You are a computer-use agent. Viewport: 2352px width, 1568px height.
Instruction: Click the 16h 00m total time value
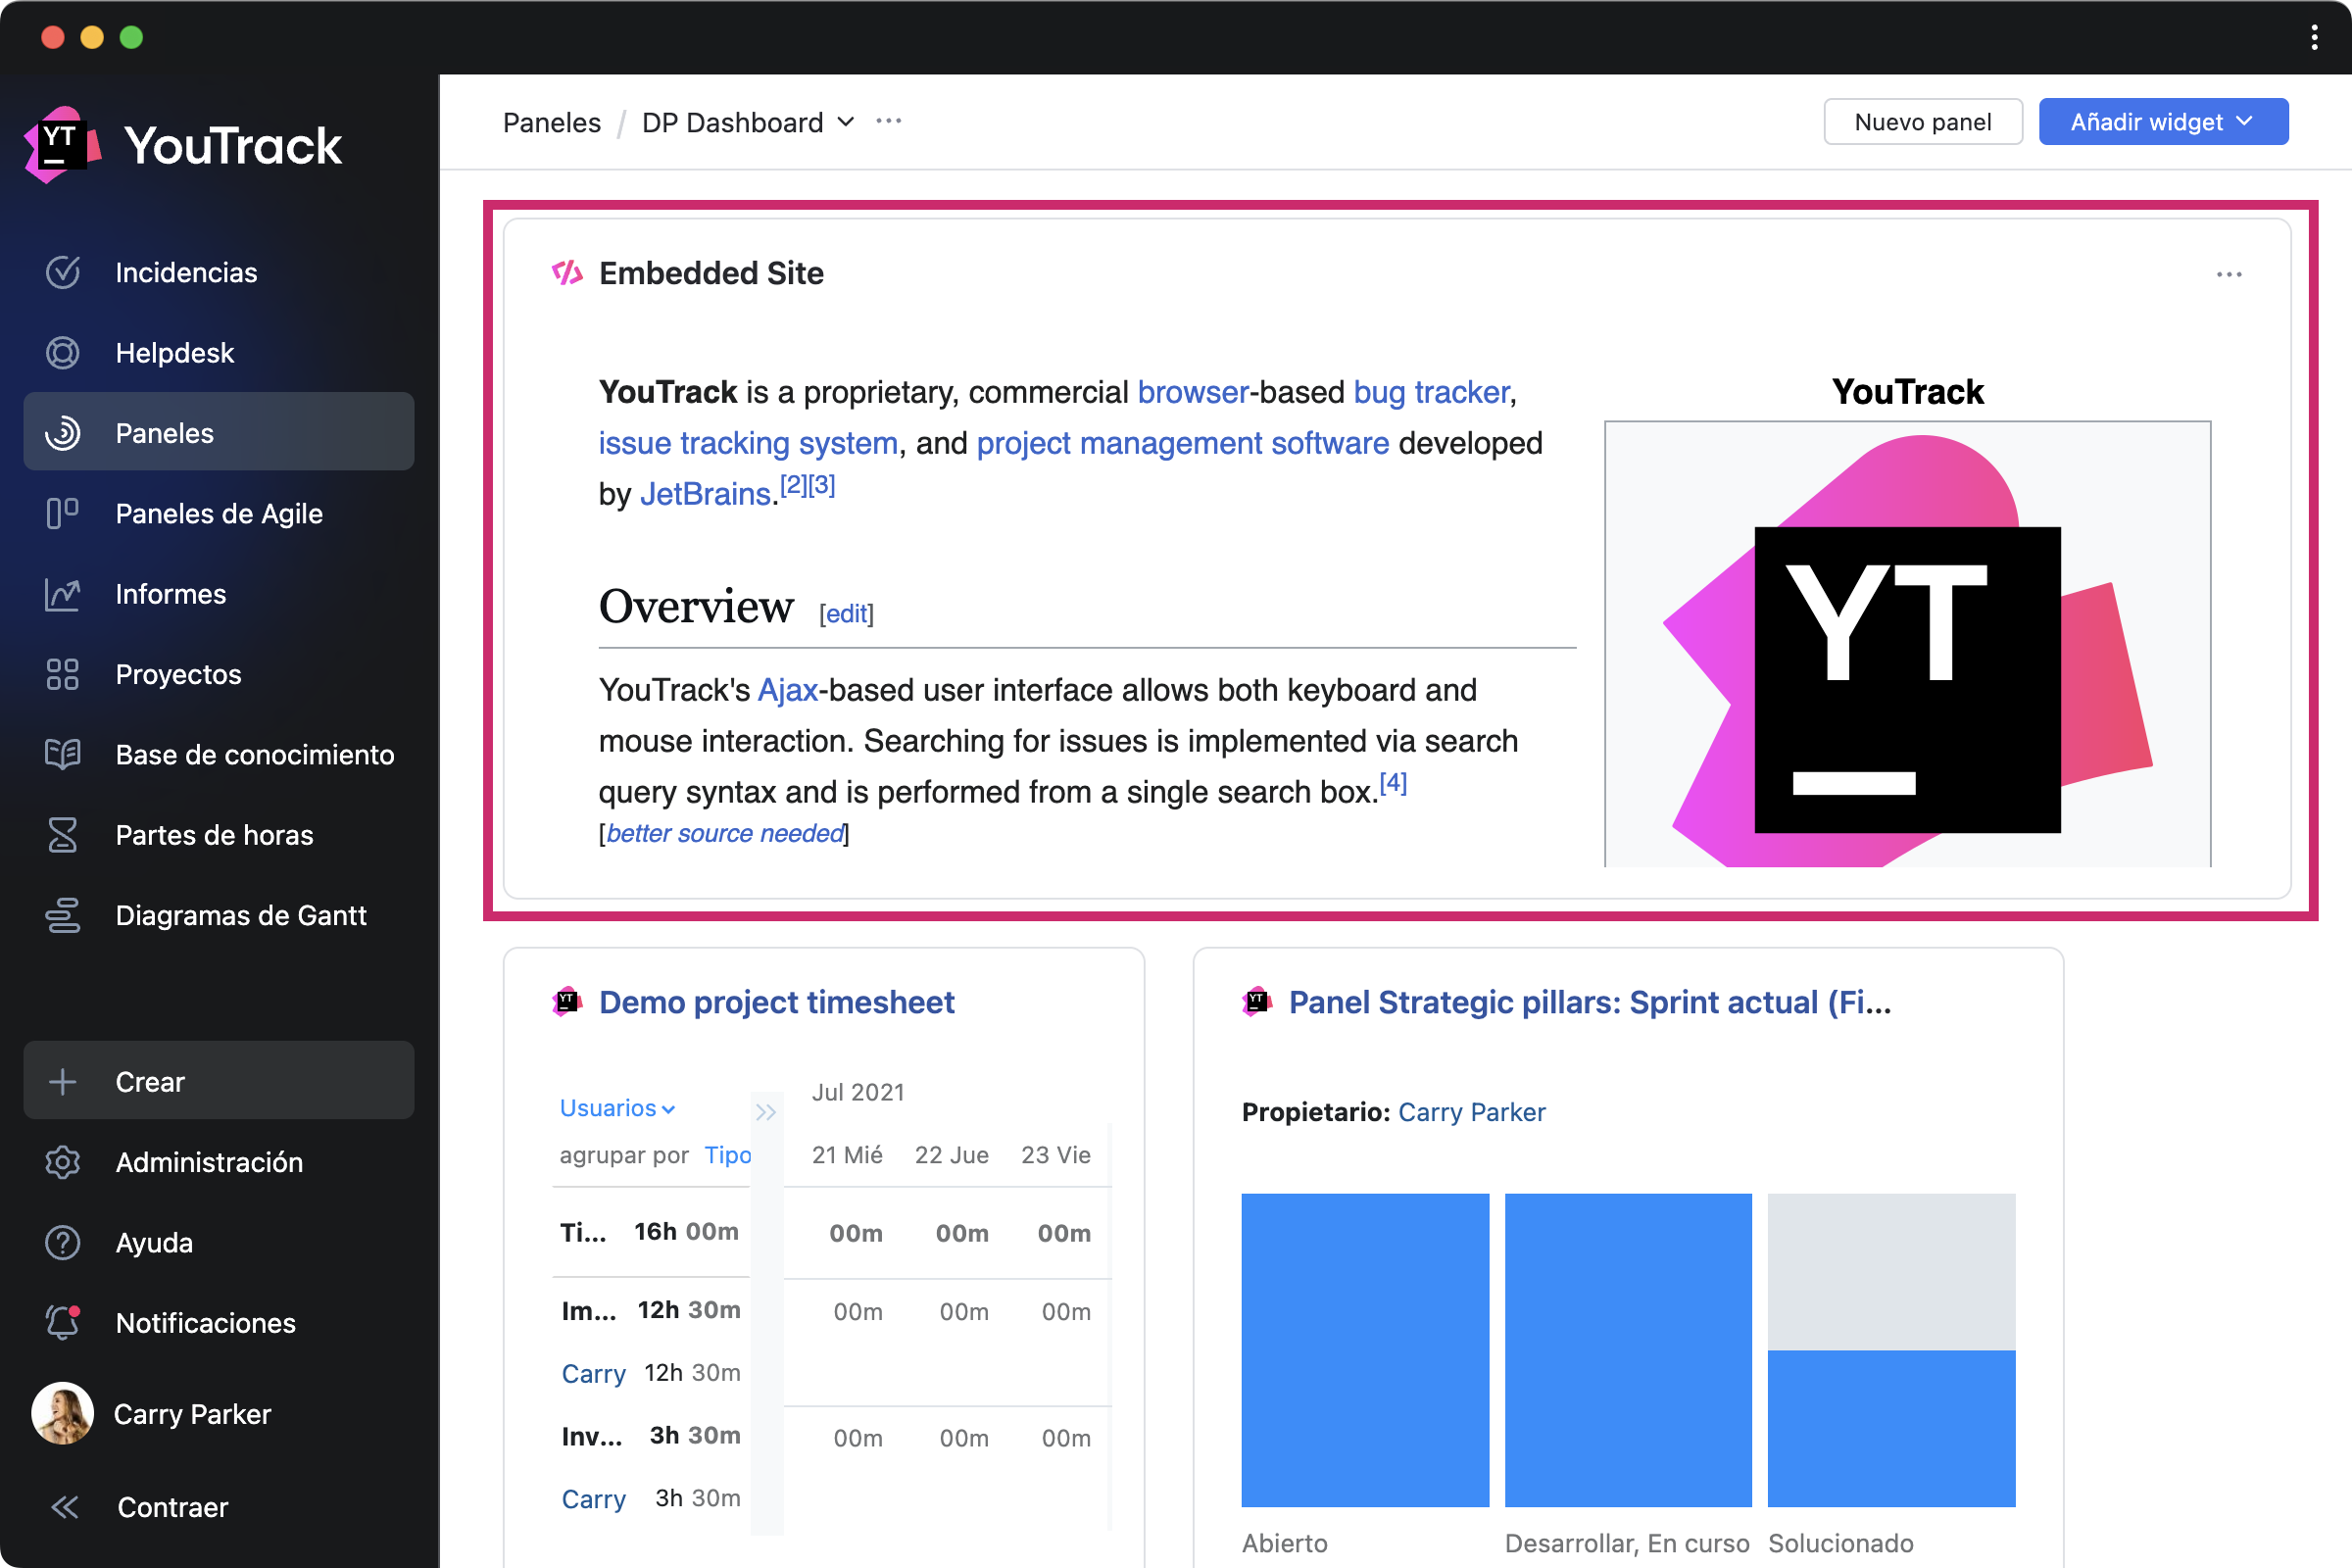686,1232
